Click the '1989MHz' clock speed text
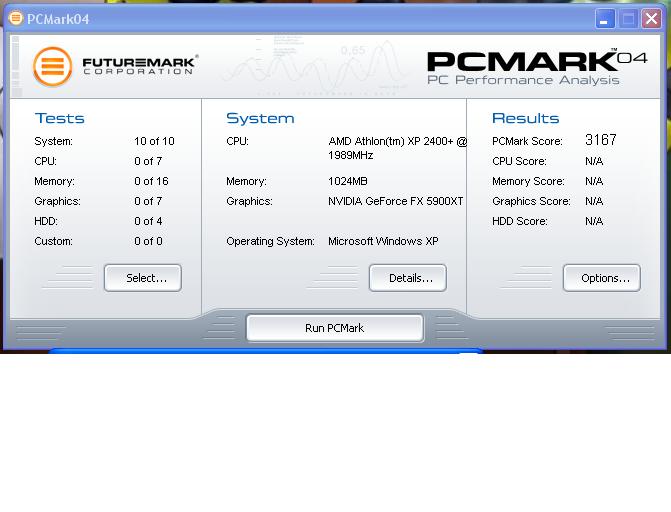Screen dimensions: 671x512 tap(350, 155)
